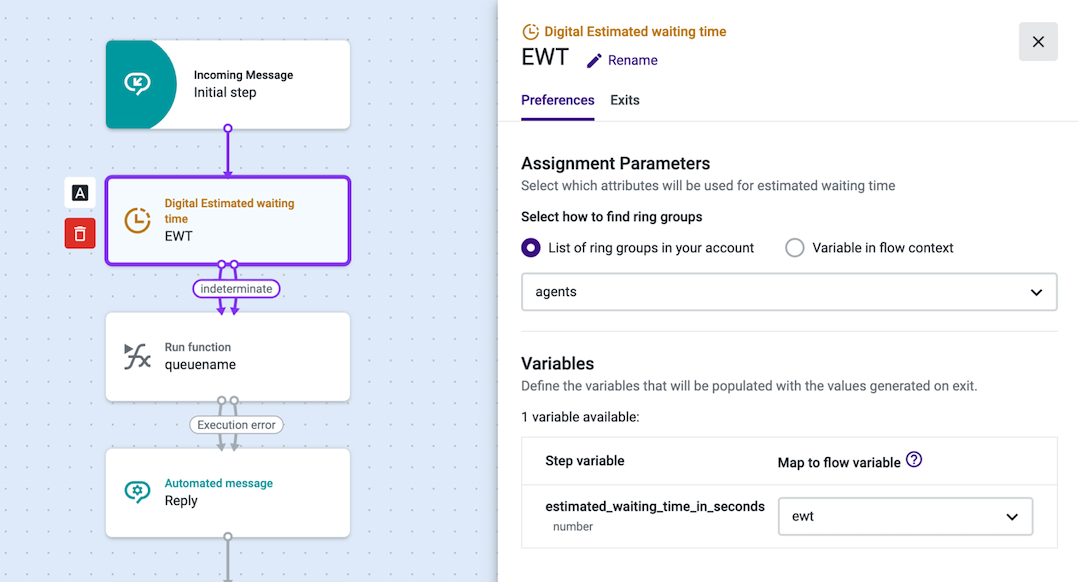Image resolution: width=1078 pixels, height=582 pixels.
Task: Select 'List of ring groups in your account'
Action: pyautogui.click(x=637, y=247)
